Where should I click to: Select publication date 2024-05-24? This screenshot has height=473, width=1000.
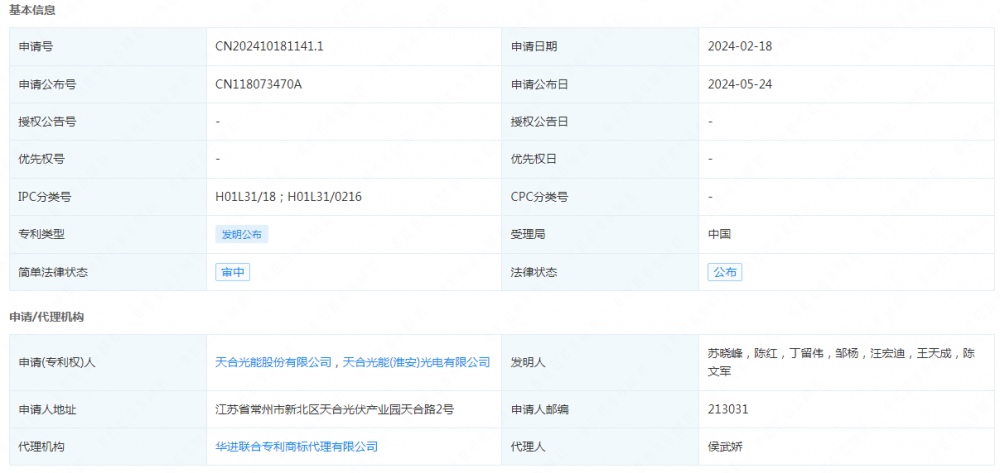pyautogui.click(x=740, y=84)
